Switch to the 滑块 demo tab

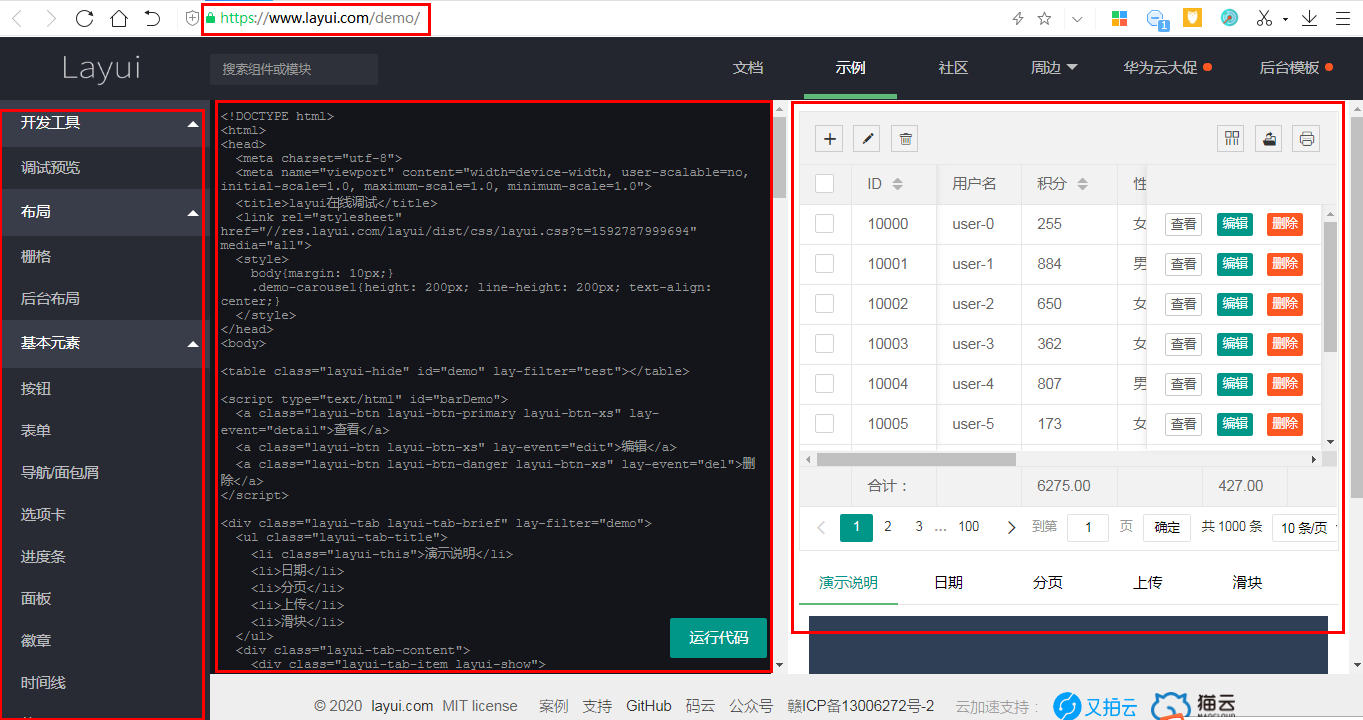coord(1247,583)
